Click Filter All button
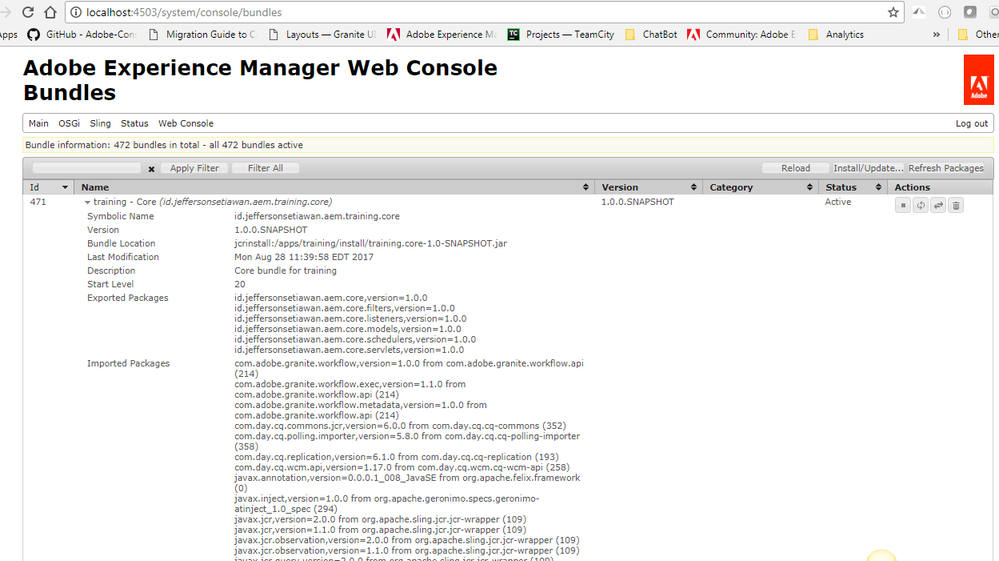 (x=265, y=168)
